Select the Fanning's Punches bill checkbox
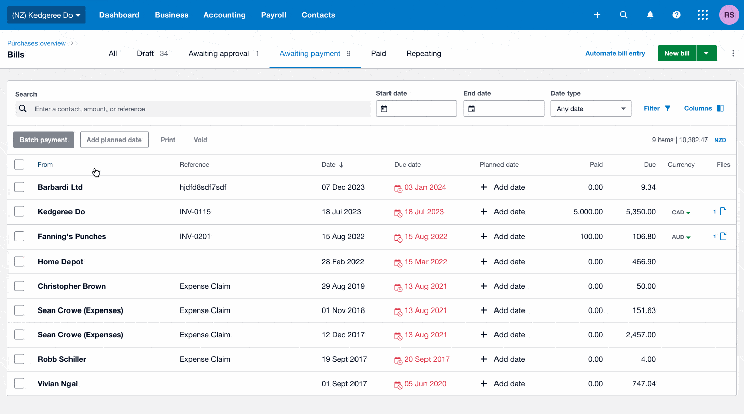This screenshot has width=744, height=414. 19,236
